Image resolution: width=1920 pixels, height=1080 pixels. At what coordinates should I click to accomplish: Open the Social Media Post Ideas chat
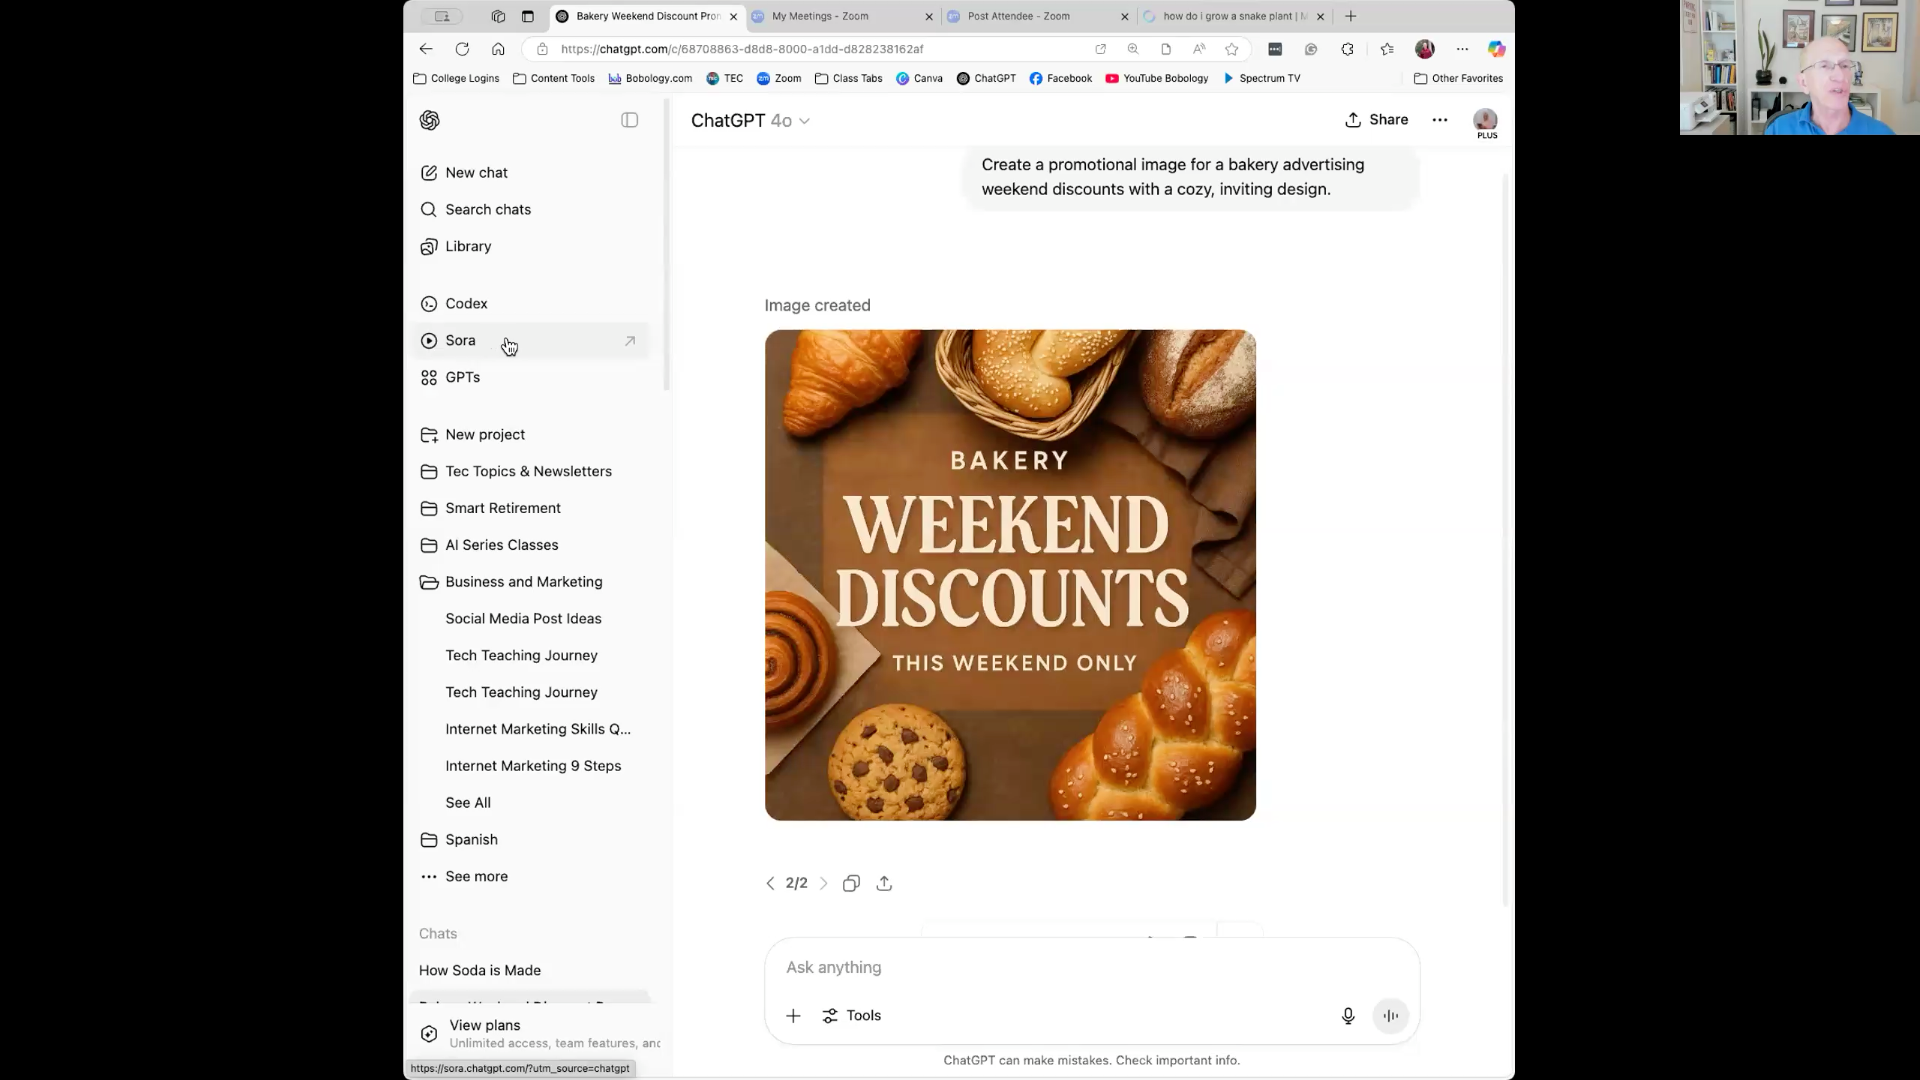523,619
